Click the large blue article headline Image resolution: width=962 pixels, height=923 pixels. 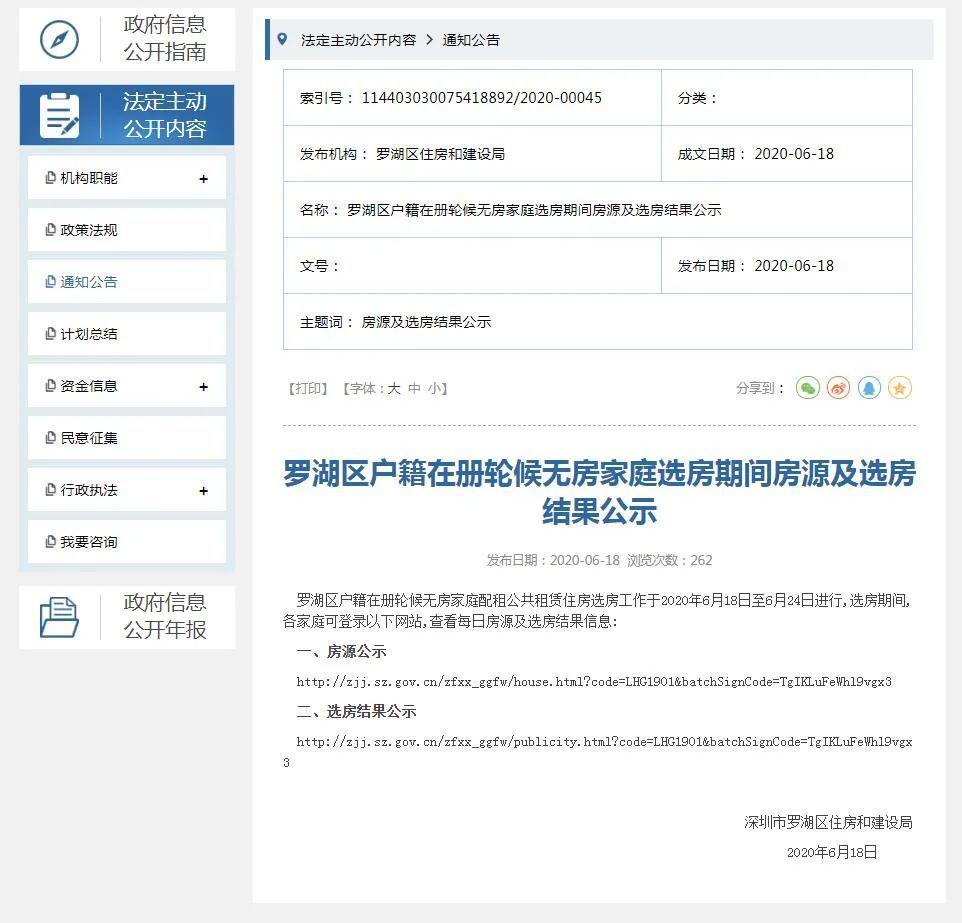[599, 492]
